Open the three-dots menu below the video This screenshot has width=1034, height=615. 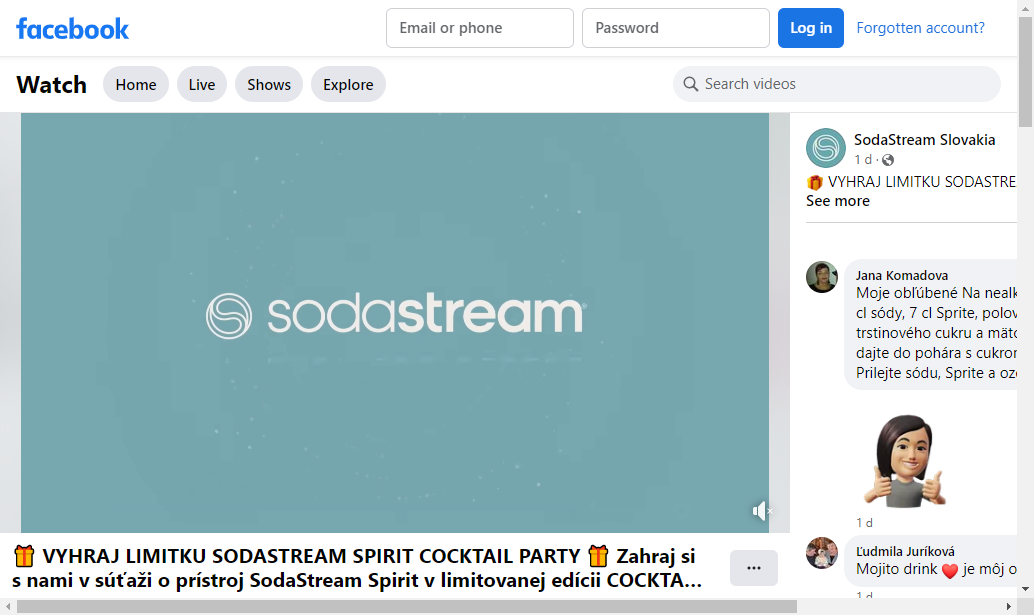pyautogui.click(x=754, y=568)
